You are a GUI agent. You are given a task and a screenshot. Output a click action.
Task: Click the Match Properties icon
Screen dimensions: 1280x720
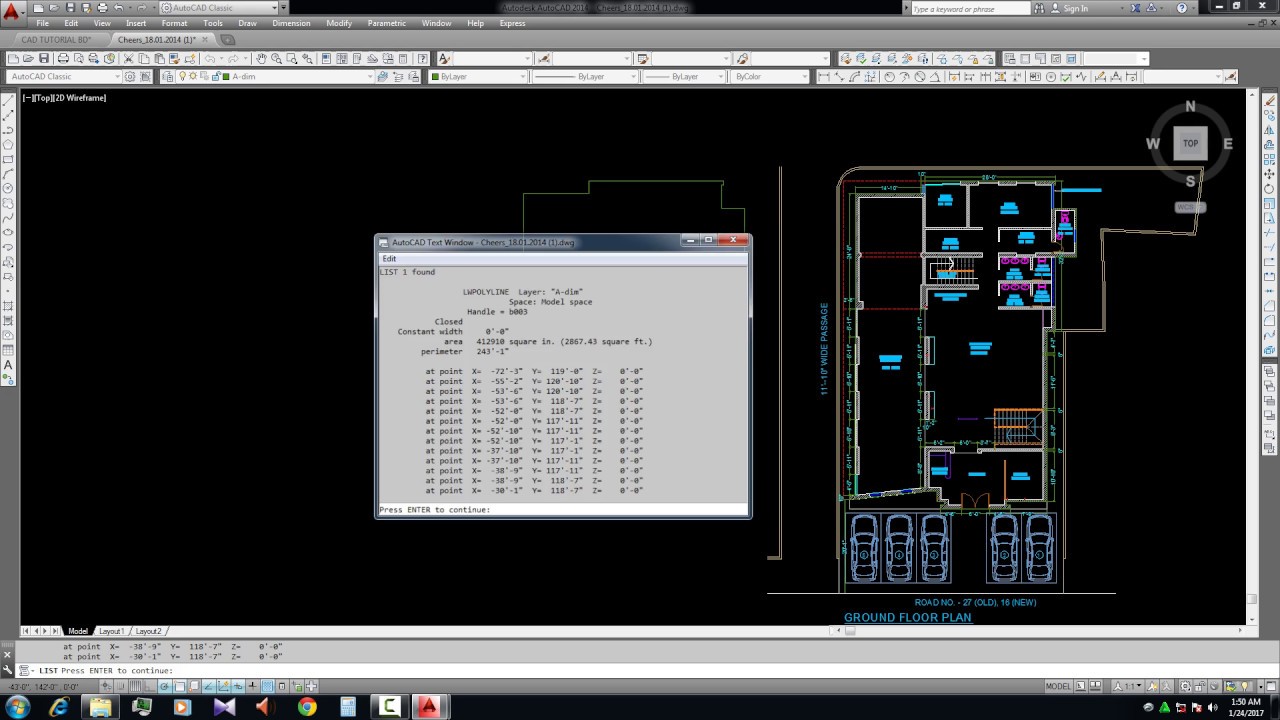[x=174, y=58]
